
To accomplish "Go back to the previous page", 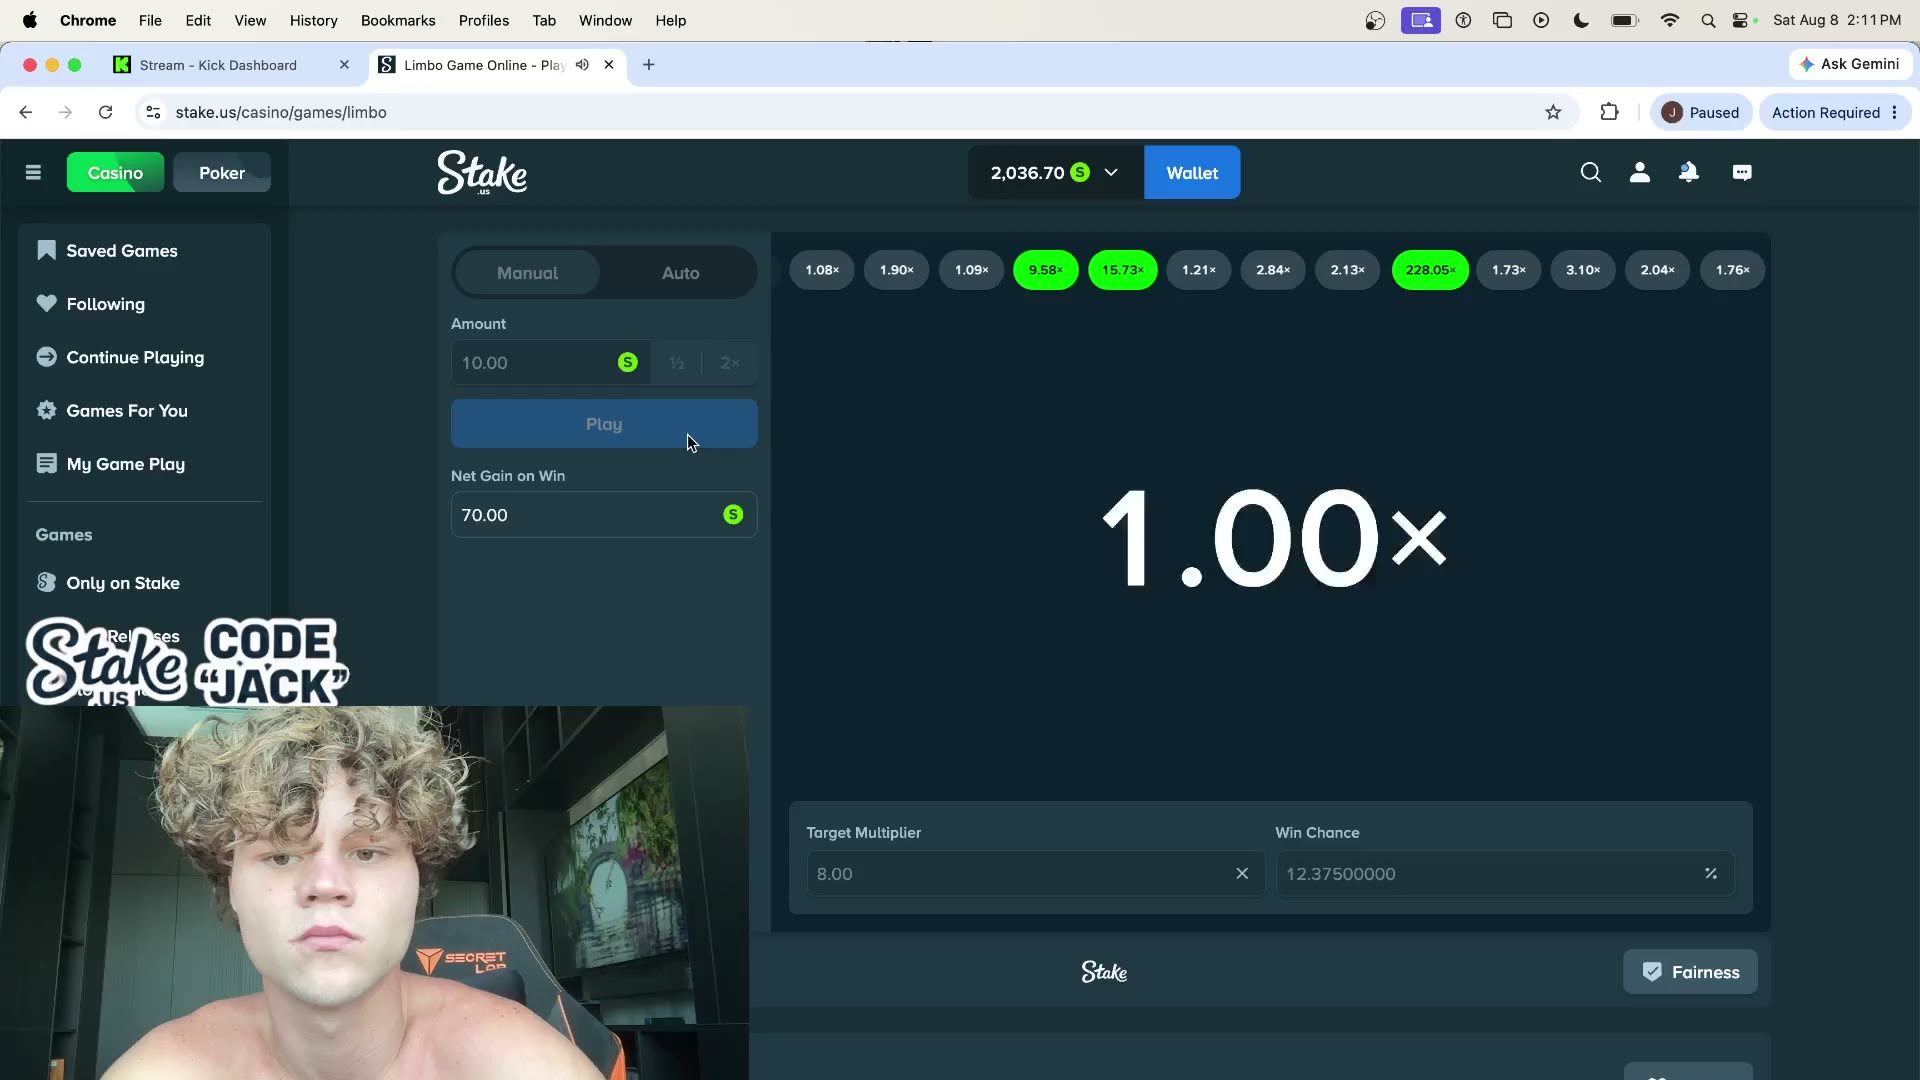I will 26,112.
